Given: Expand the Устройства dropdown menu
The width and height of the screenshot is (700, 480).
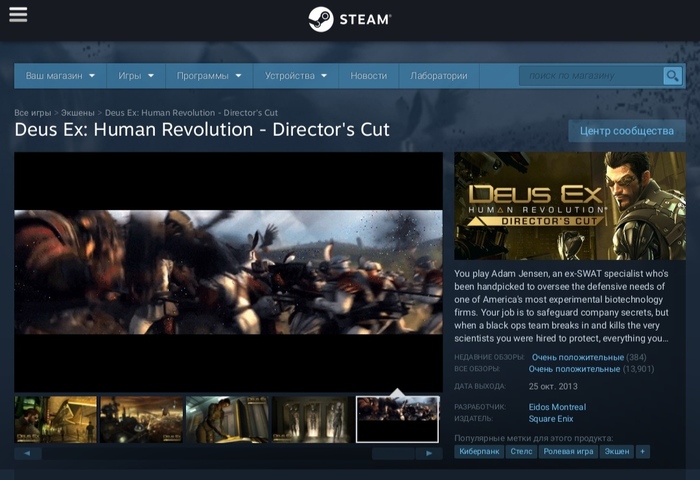Looking at the screenshot, I should pyautogui.click(x=296, y=76).
